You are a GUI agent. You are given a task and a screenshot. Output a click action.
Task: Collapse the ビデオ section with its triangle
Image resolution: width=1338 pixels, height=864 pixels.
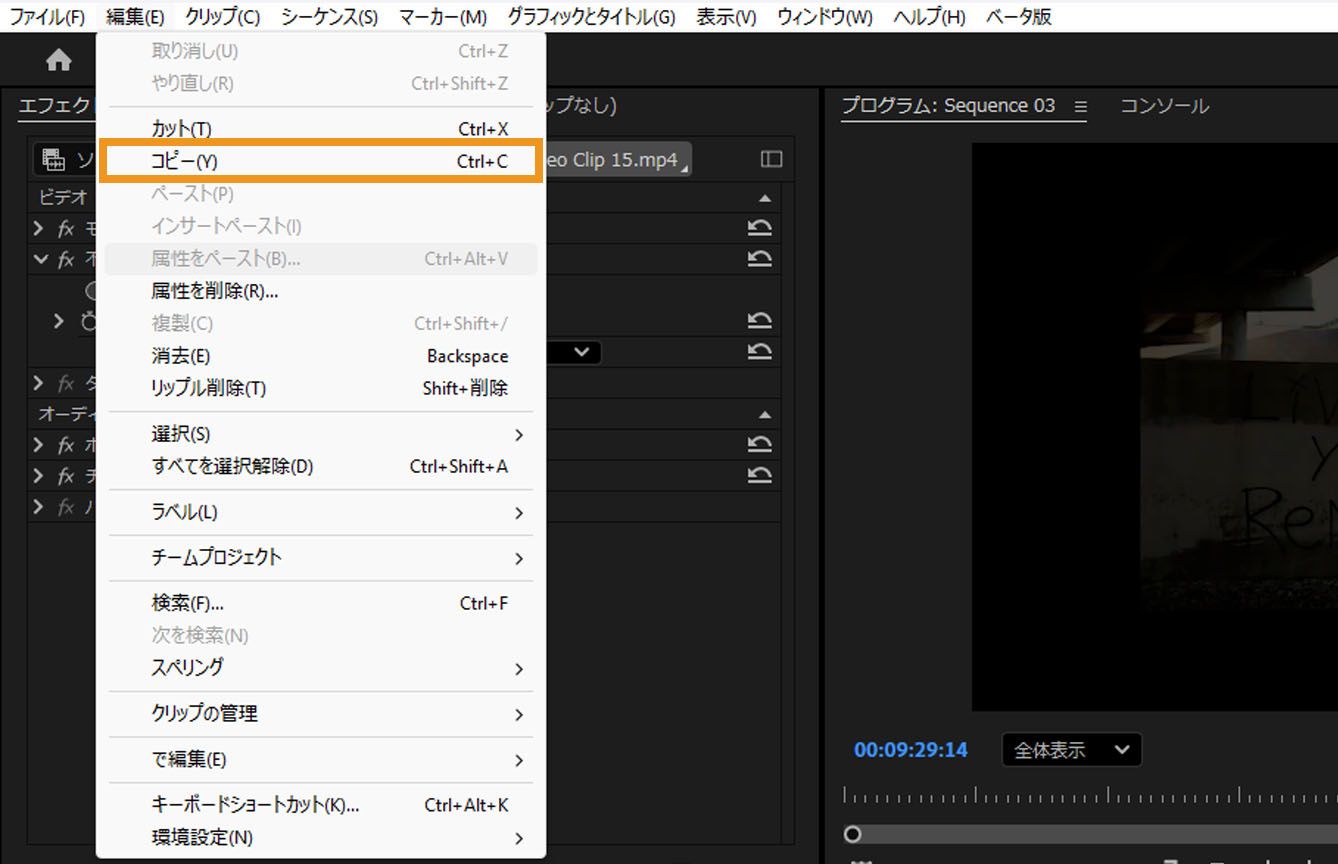[x=766, y=198]
